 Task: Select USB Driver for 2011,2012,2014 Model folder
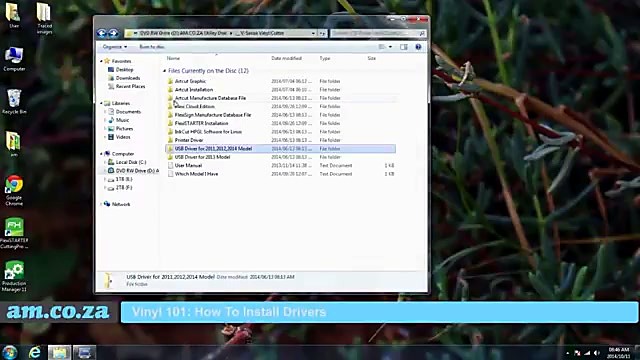point(281,149)
